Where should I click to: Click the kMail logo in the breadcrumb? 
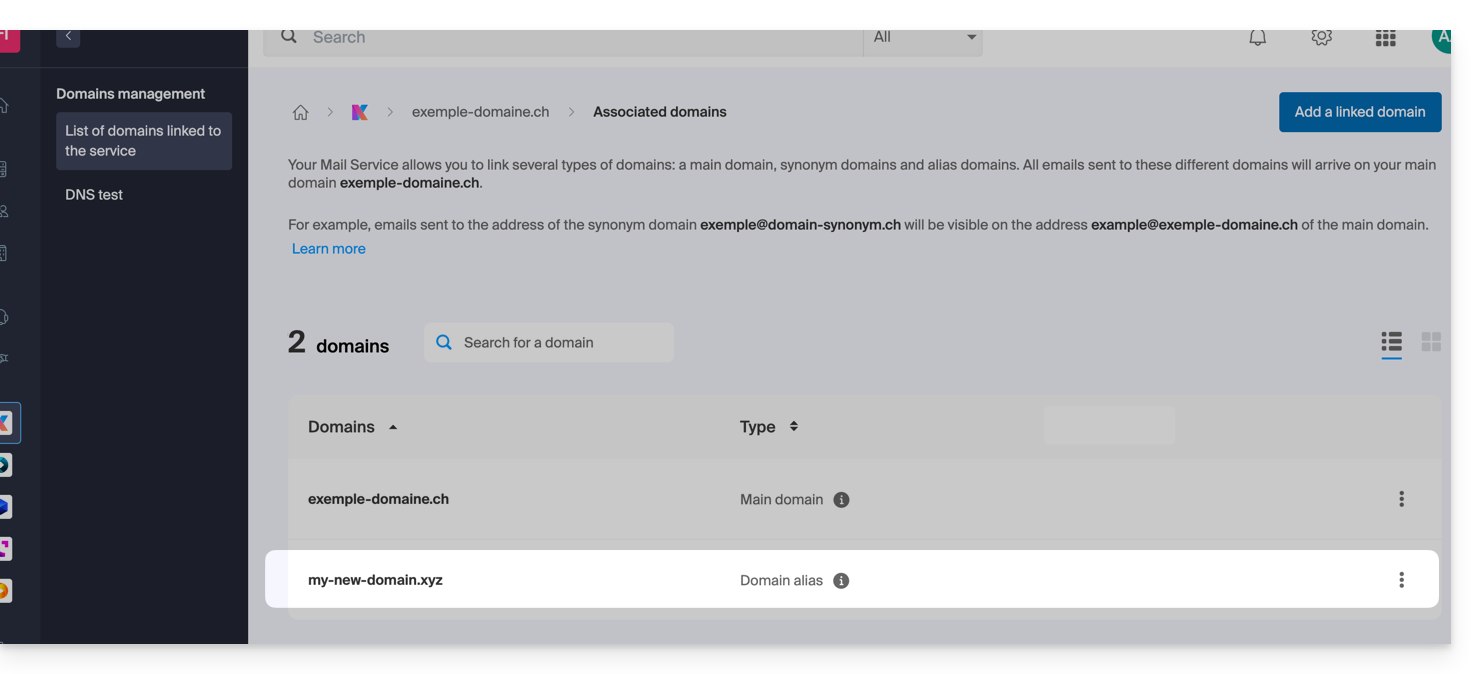pyautogui.click(x=360, y=112)
